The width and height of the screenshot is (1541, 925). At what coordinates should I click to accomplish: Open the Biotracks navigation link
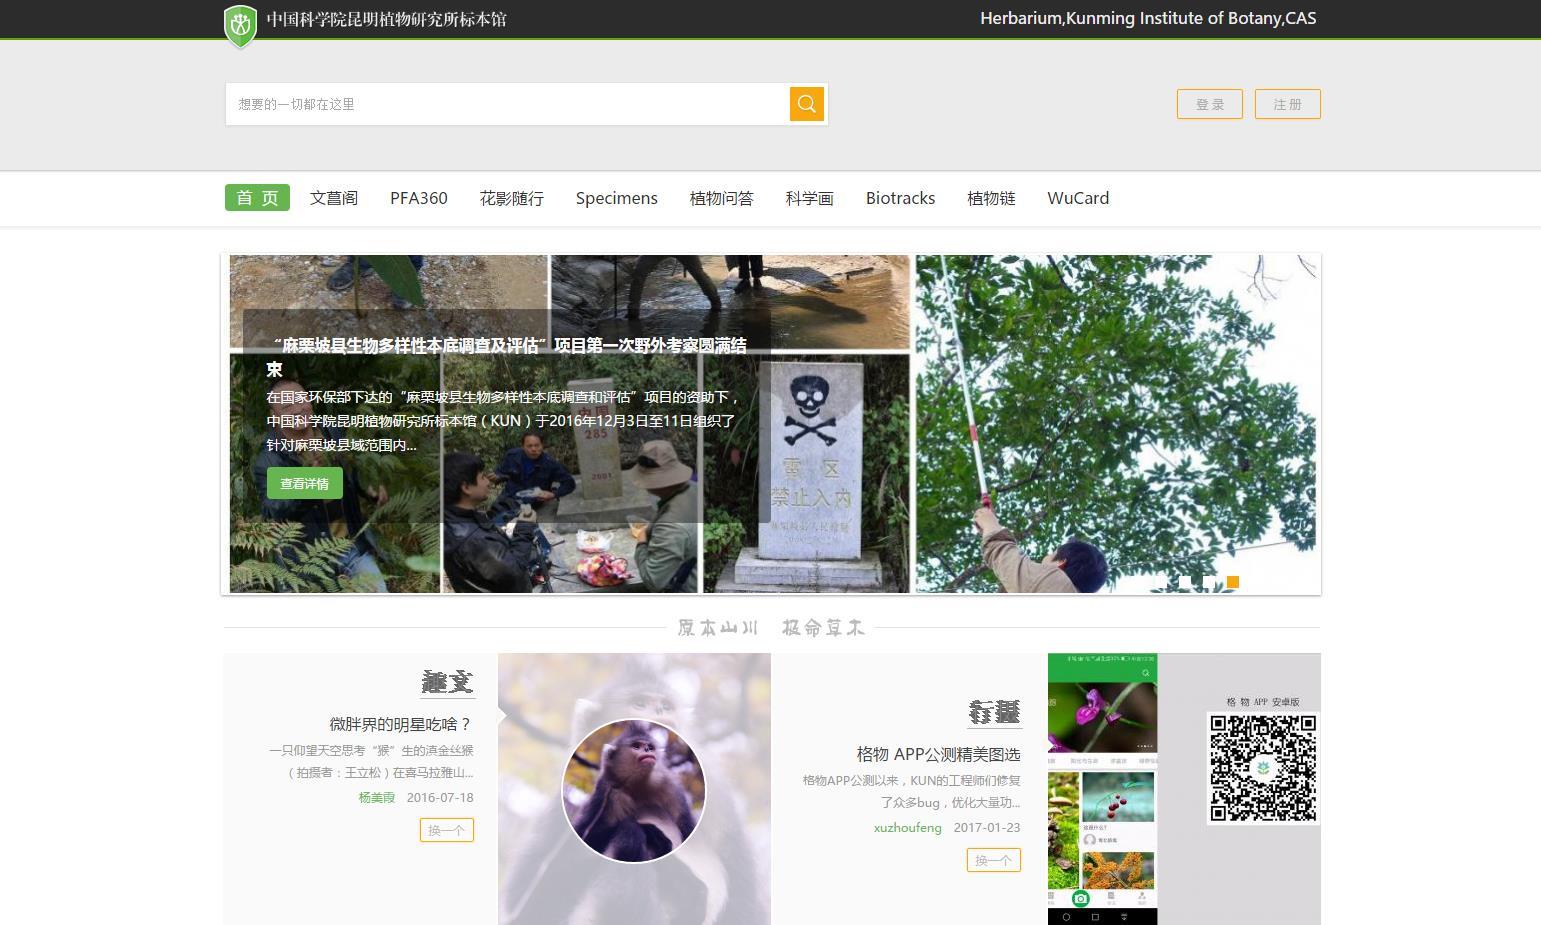tap(900, 198)
